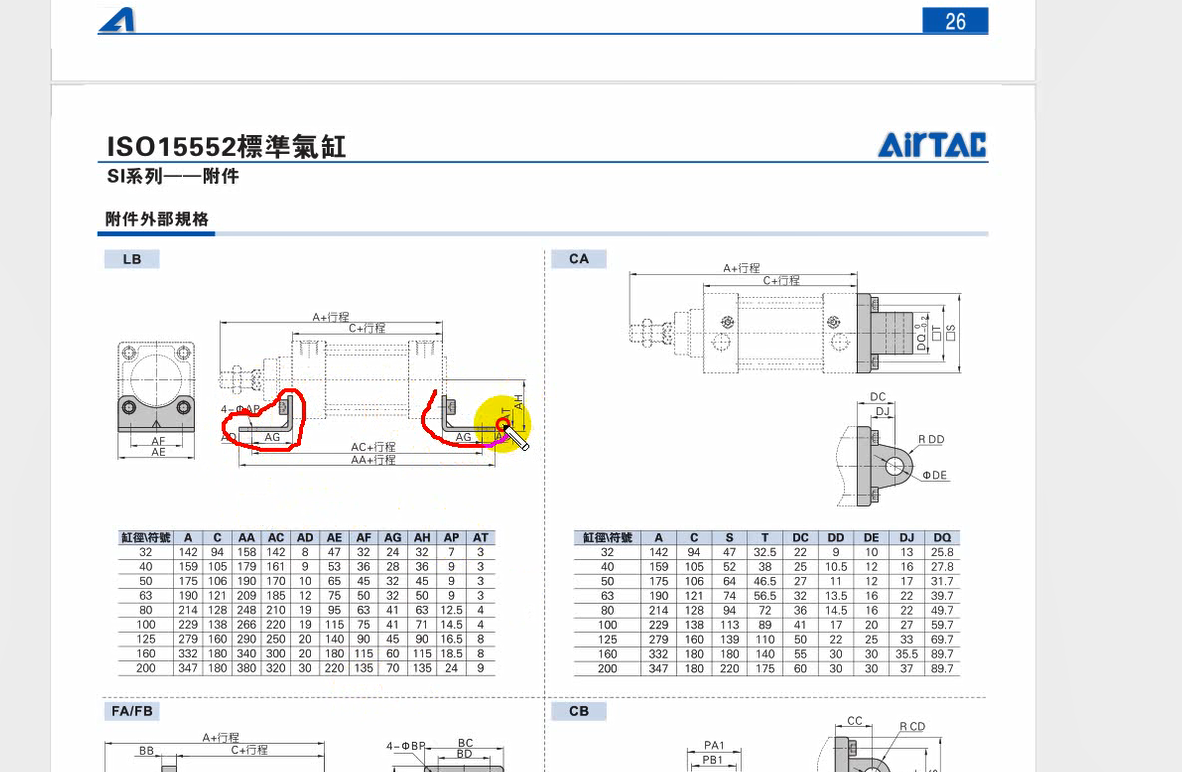This screenshot has width=1182, height=772.
Task: Click the R DD label in CA drawing
Action: point(931,440)
